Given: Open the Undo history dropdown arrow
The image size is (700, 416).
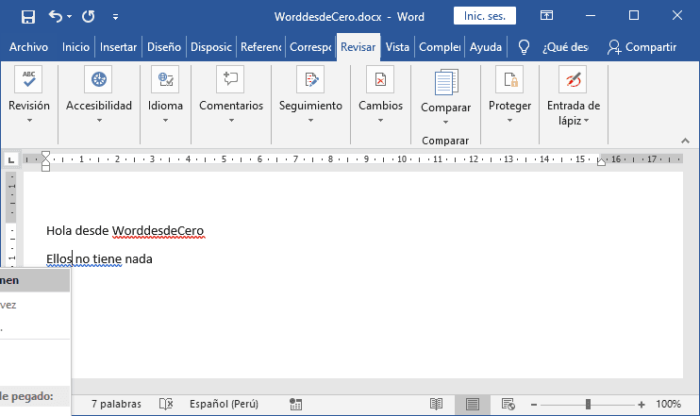Looking at the screenshot, I should pyautogui.click(x=69, y=17).
